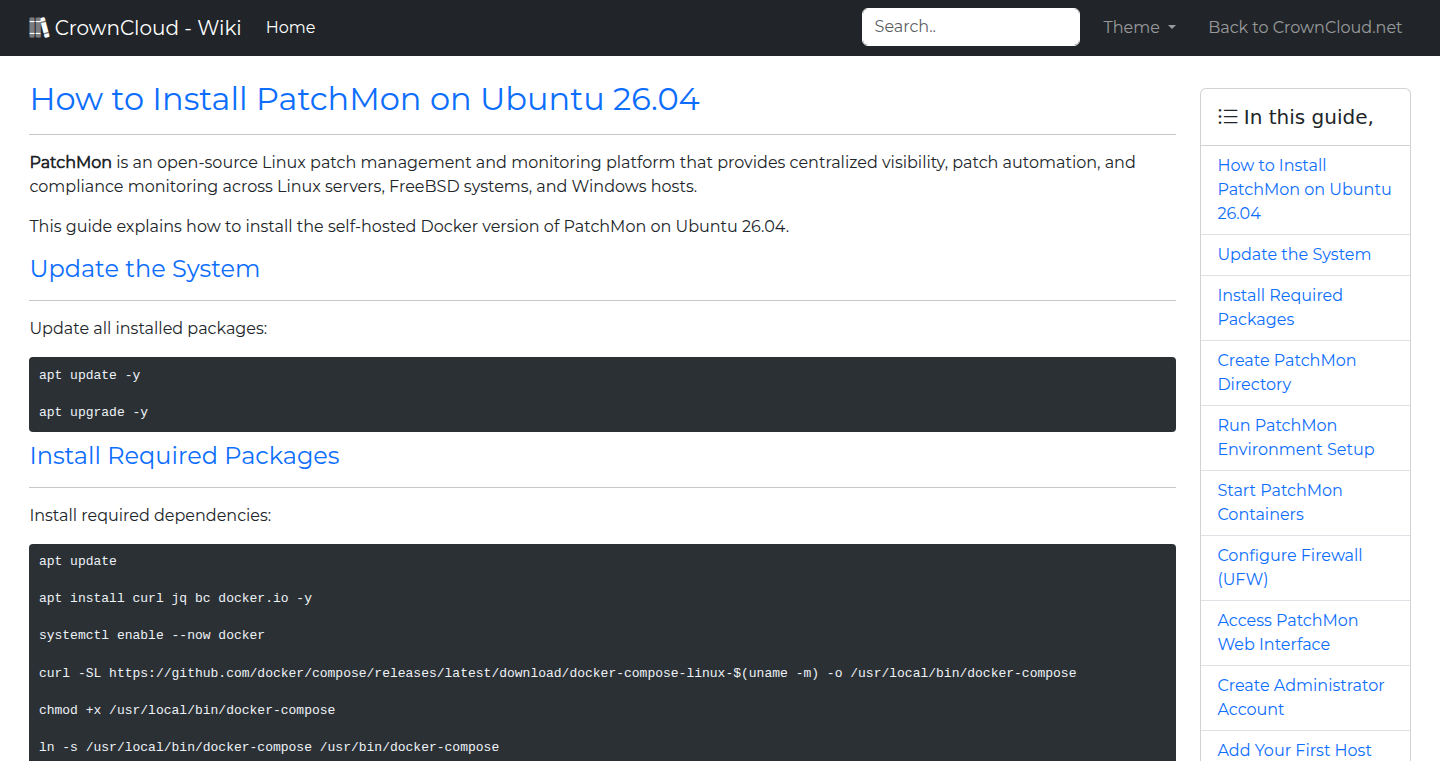Click the "ln -s" docker-compose symlink command
This screenshot has width=1440, height=761.
tap(269, 747)
